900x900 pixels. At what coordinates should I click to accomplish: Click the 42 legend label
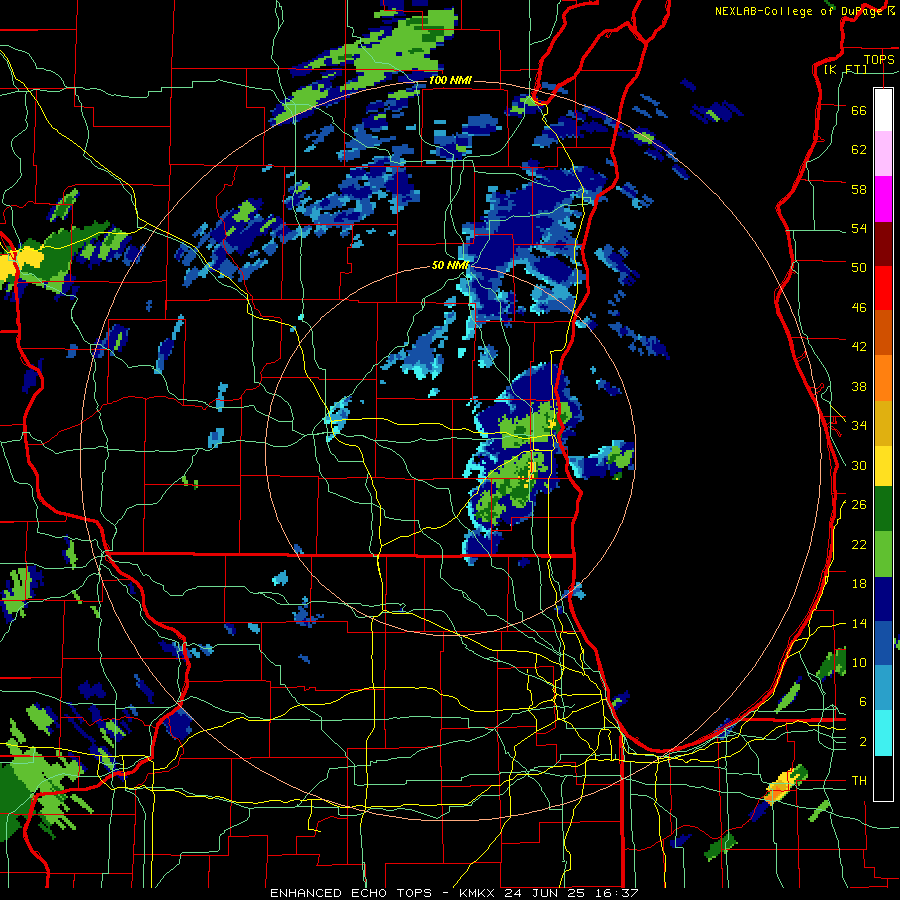pyautogui.click(x=859, y=347)
